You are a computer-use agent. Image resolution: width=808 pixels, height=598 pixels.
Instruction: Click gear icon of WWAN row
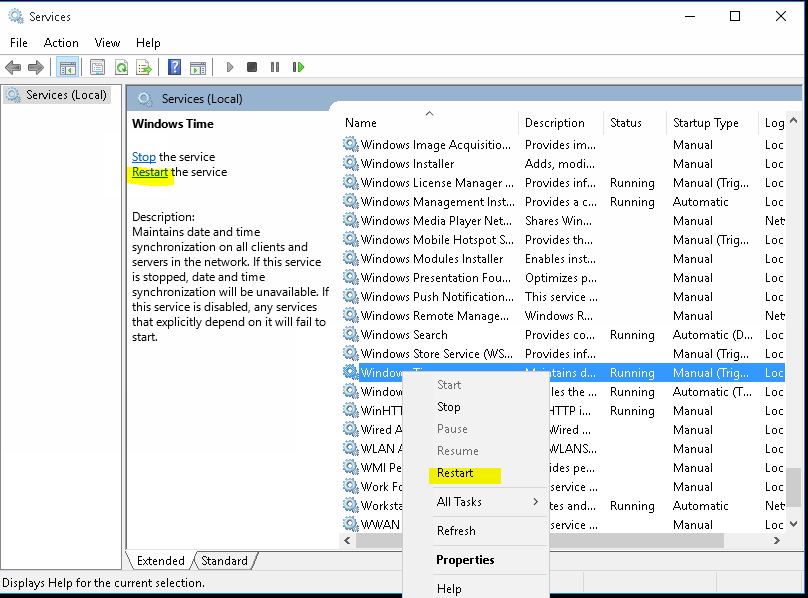pyautogui.click(x=350, y=524)
